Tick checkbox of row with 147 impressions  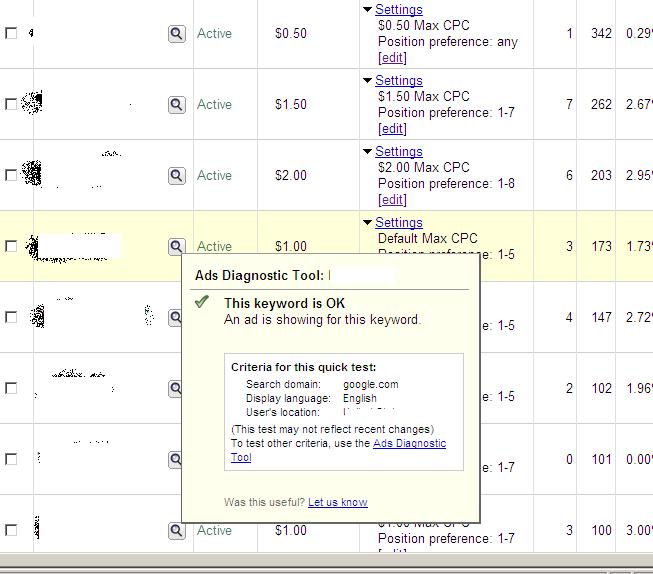[x=11, y=317]
